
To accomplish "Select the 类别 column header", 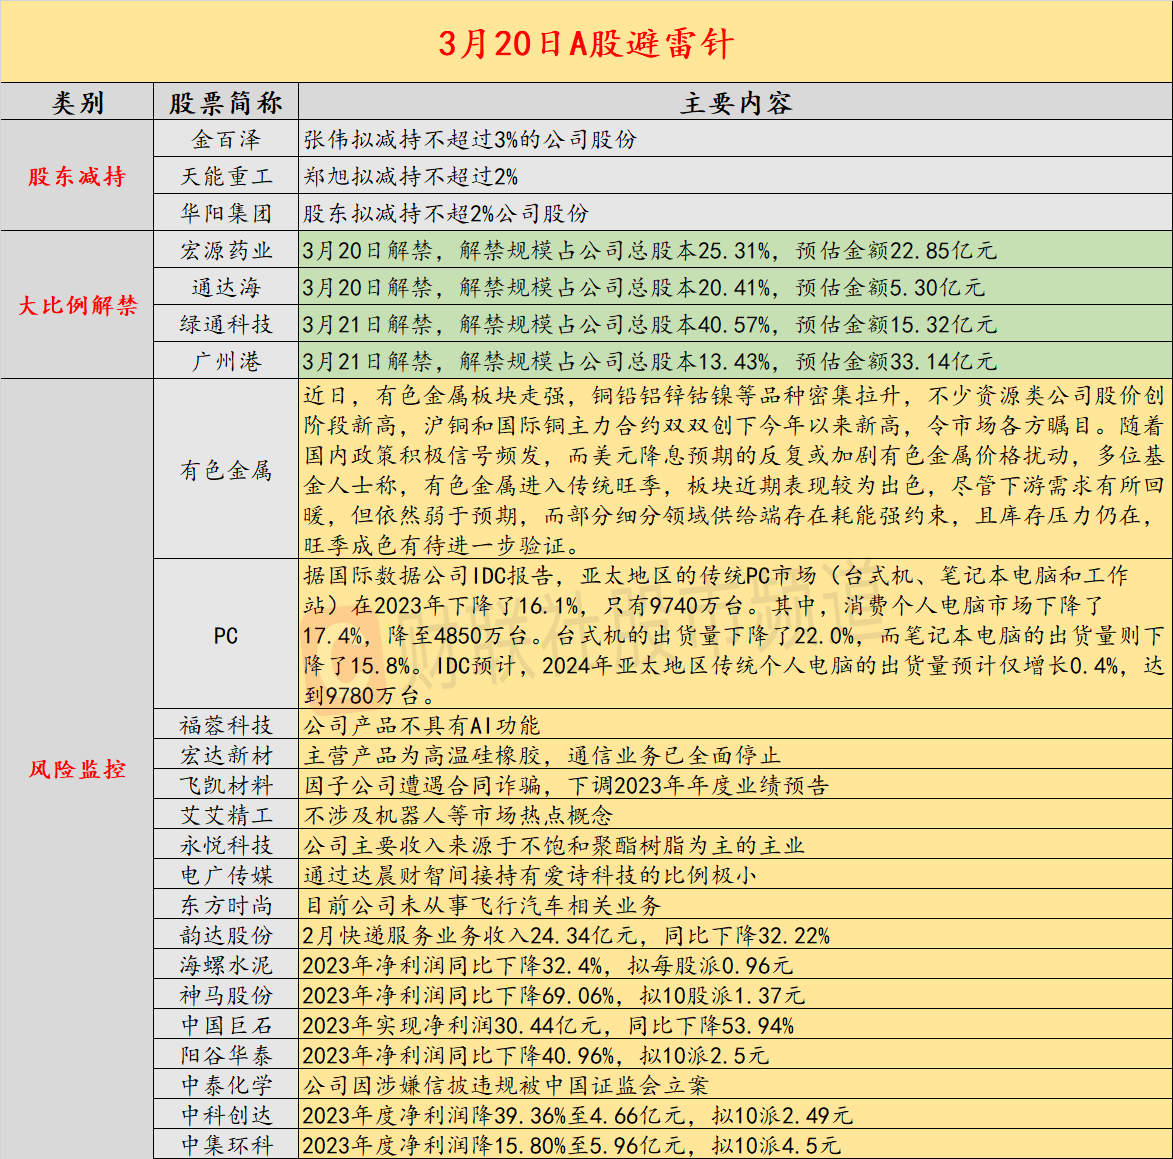I will tap(77, 103).
